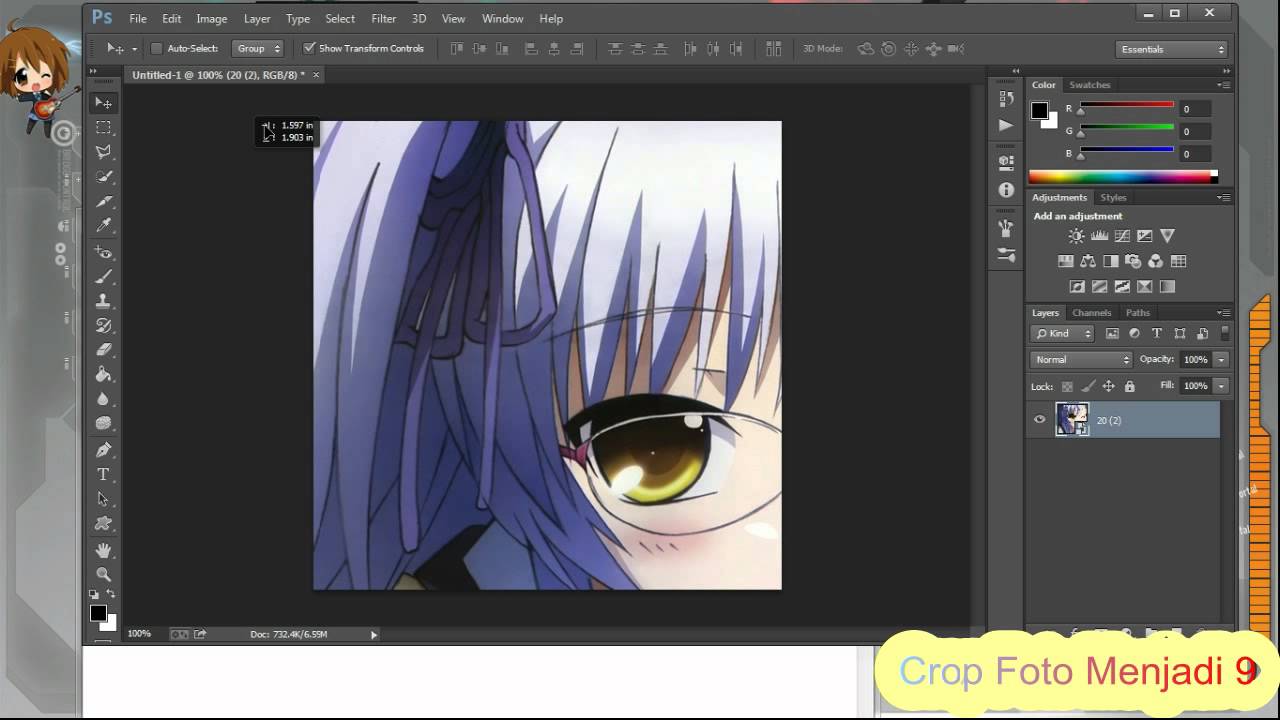
Task: Toggle lock all padlock icon
Action: pos(1129,386)
